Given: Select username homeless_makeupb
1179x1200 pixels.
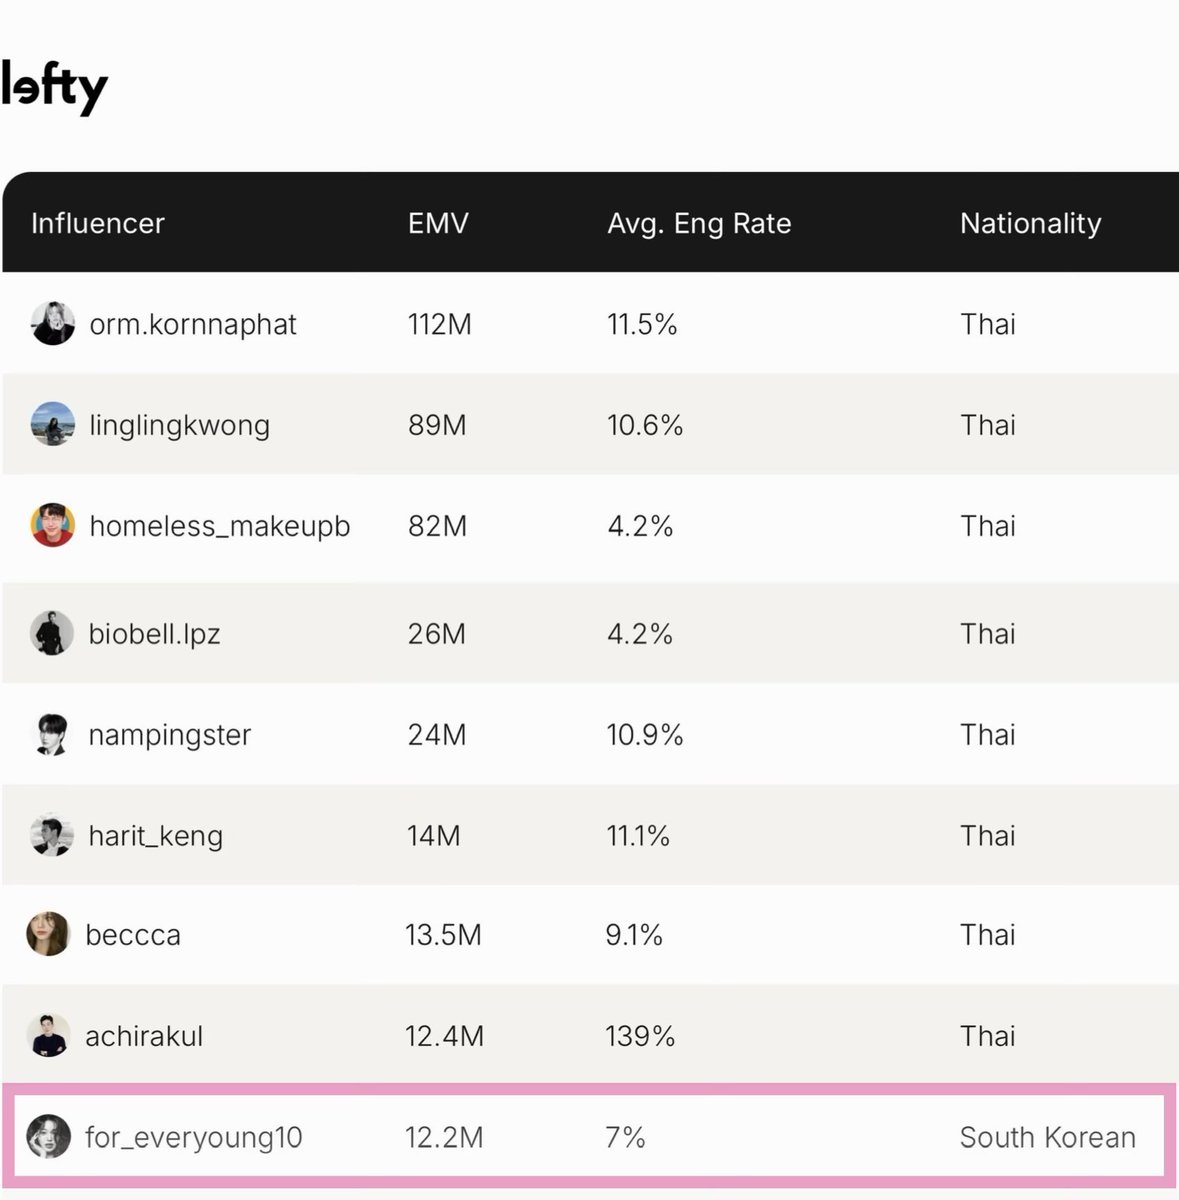Looking at the screenshot, I should coord(220,526).
